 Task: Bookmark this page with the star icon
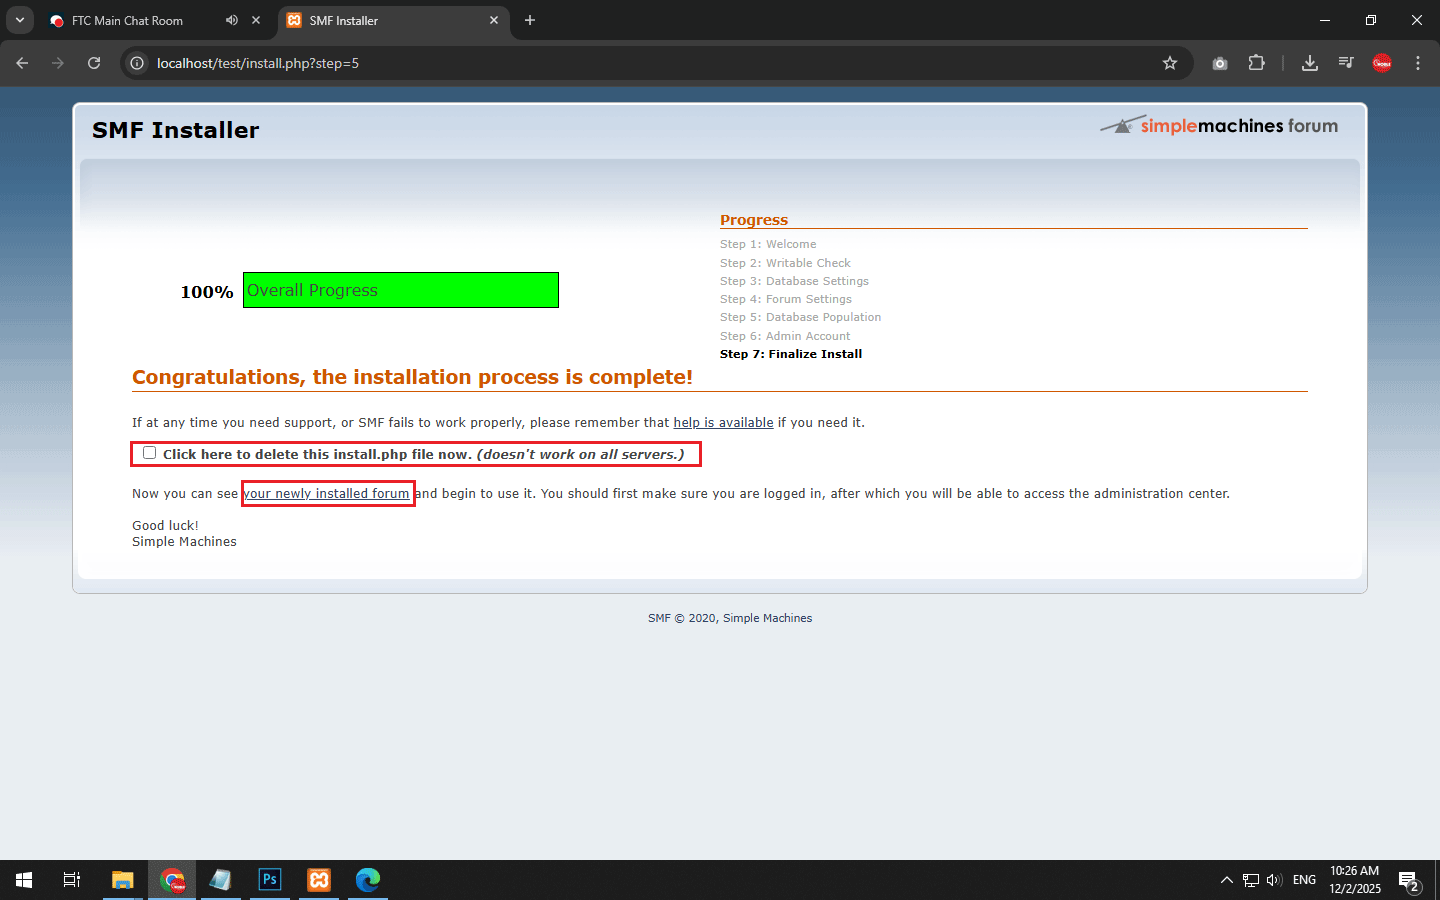[x=1170, y=63]
